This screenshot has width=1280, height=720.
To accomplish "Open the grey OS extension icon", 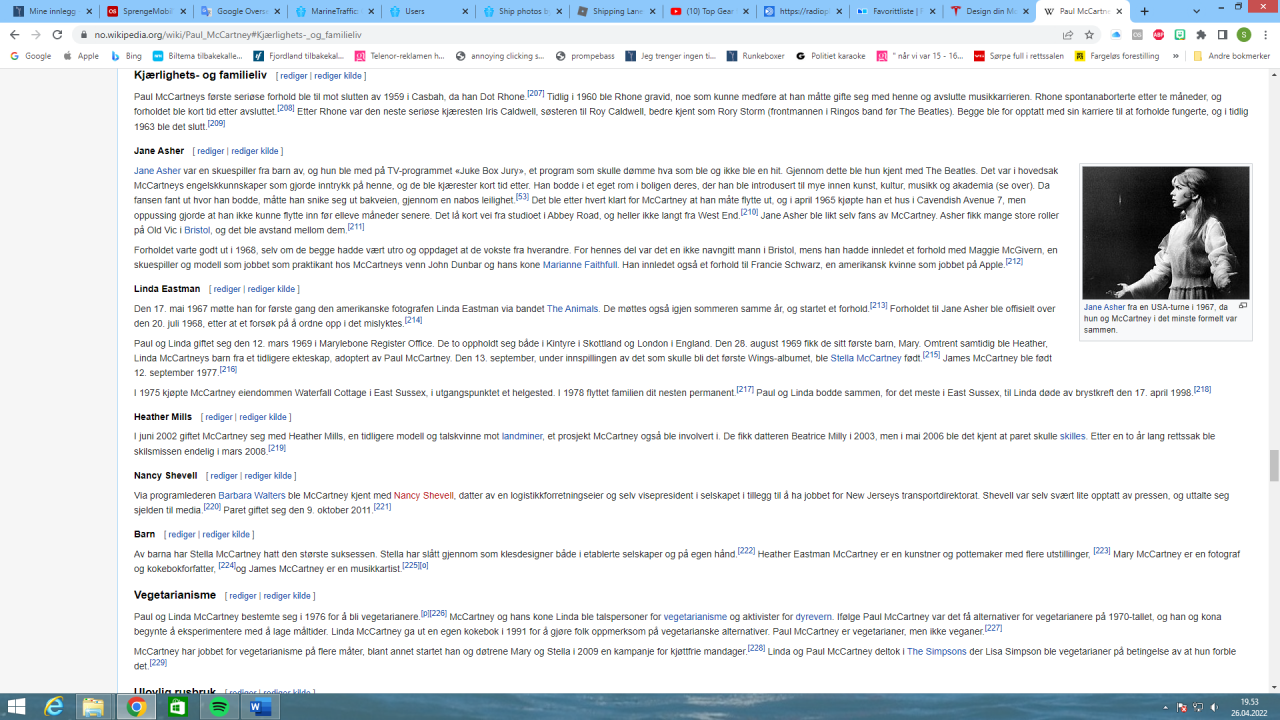I will click(x=1137, y=34).
